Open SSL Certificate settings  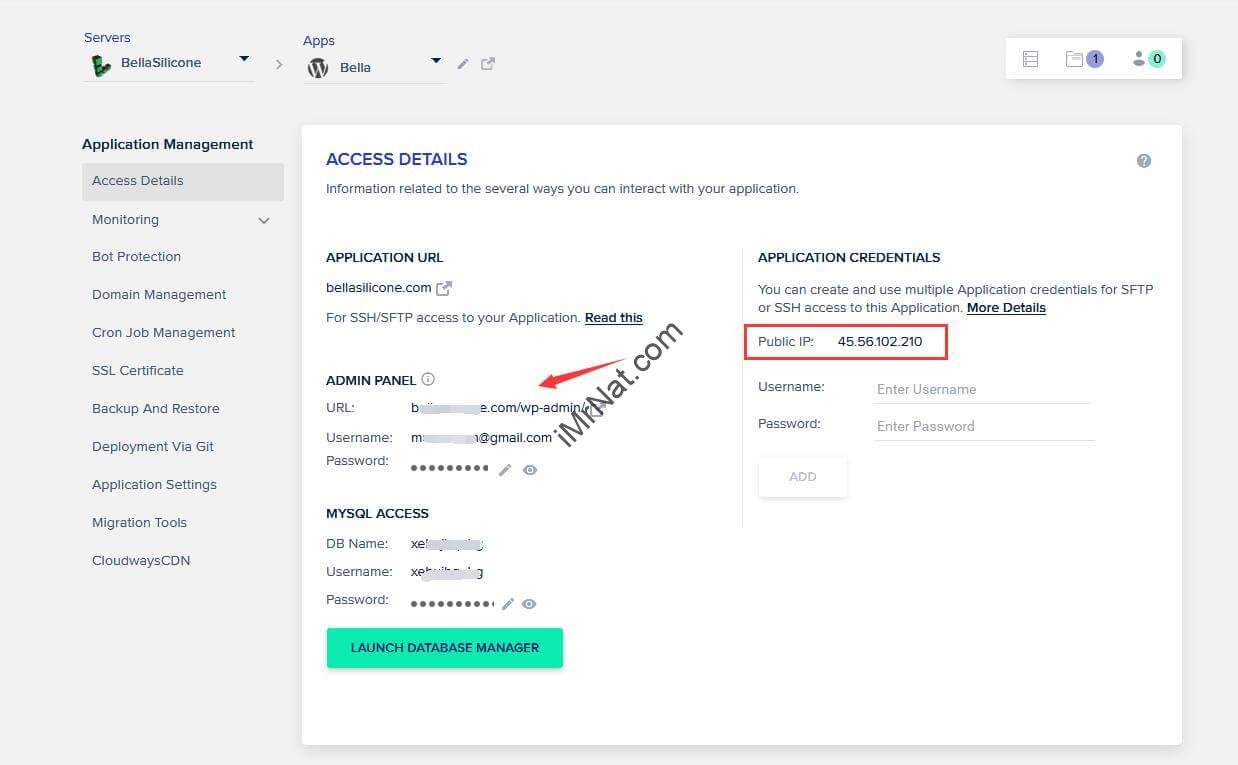(138, 371)
